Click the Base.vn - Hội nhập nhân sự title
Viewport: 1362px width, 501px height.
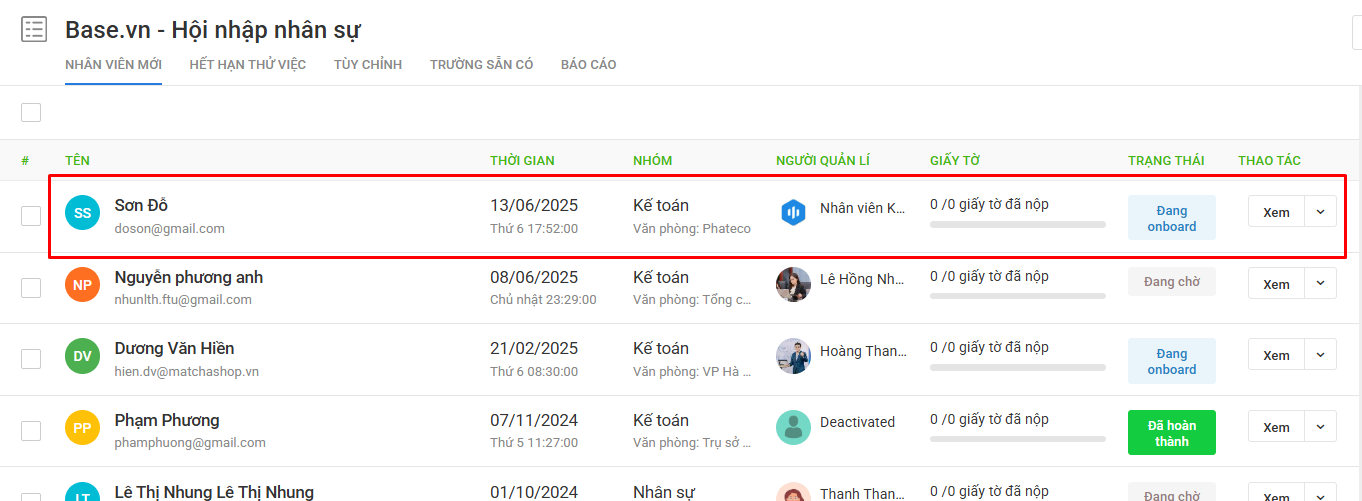tap(213, 30)
